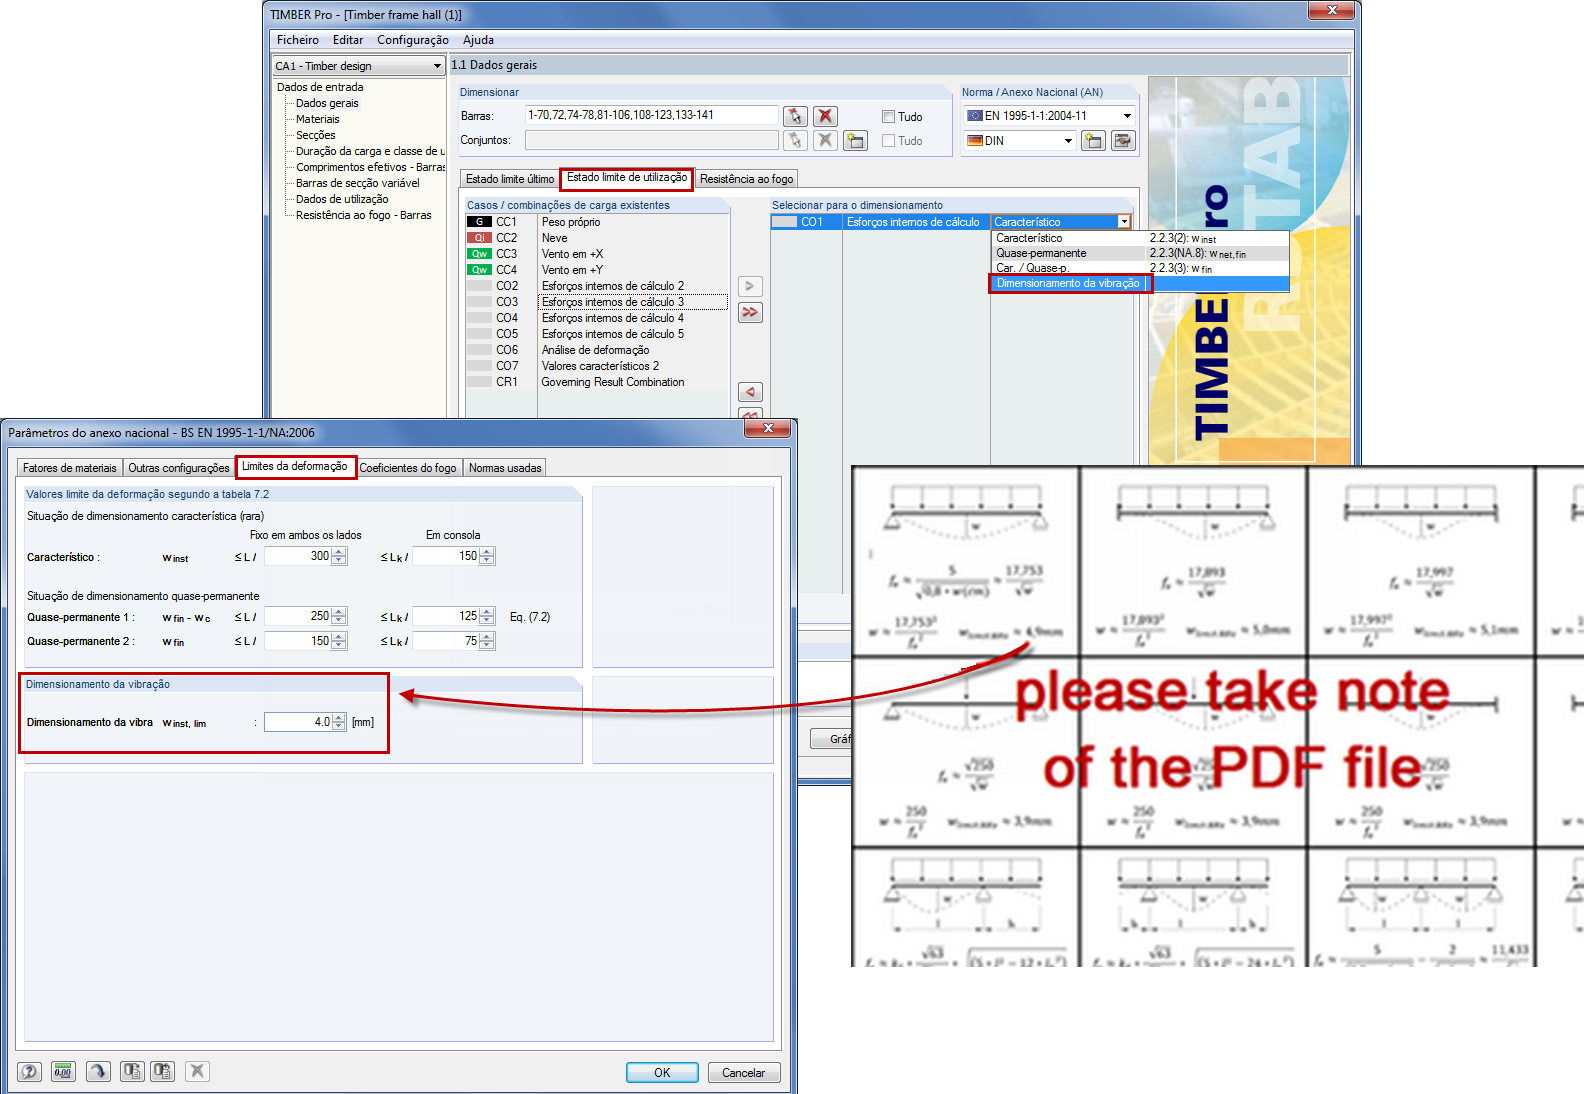Click the w inst, lim value field showing 4.0

tap(298, 722)
